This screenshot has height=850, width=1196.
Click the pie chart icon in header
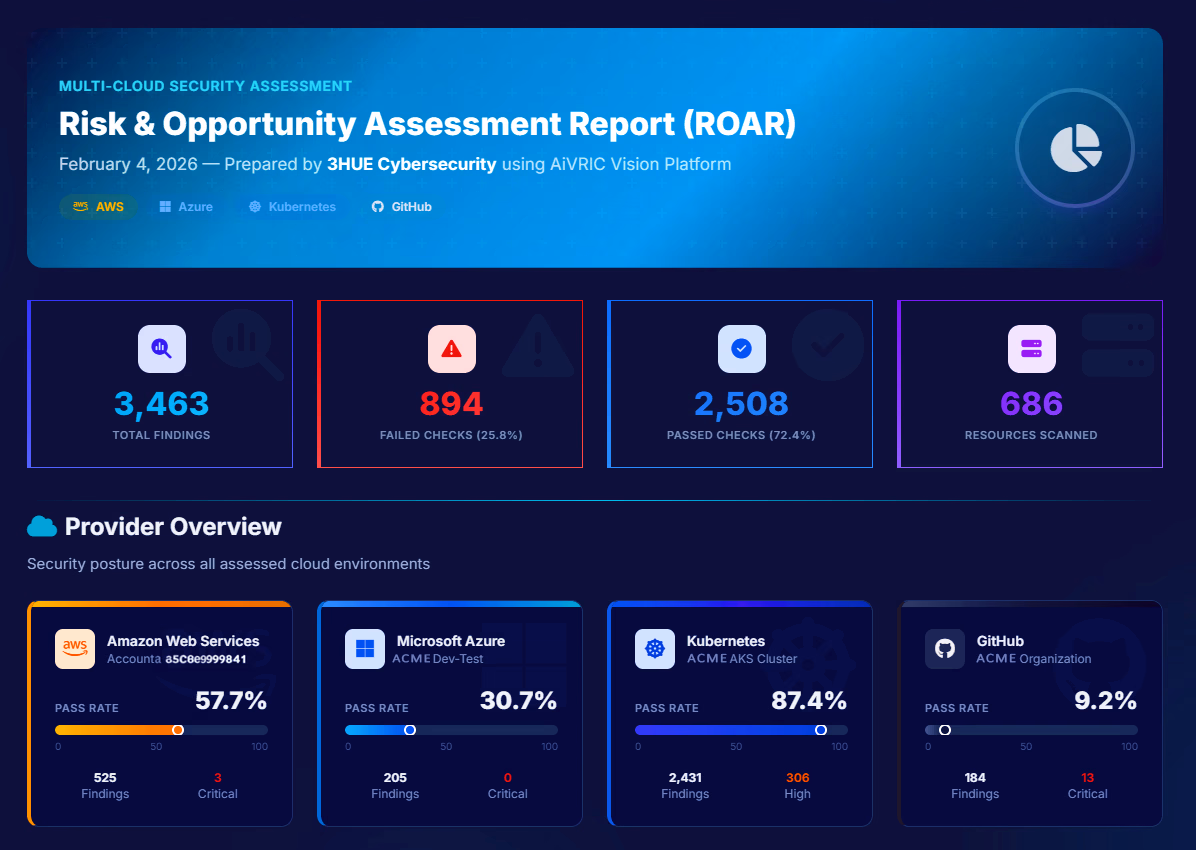point(1075,149)
